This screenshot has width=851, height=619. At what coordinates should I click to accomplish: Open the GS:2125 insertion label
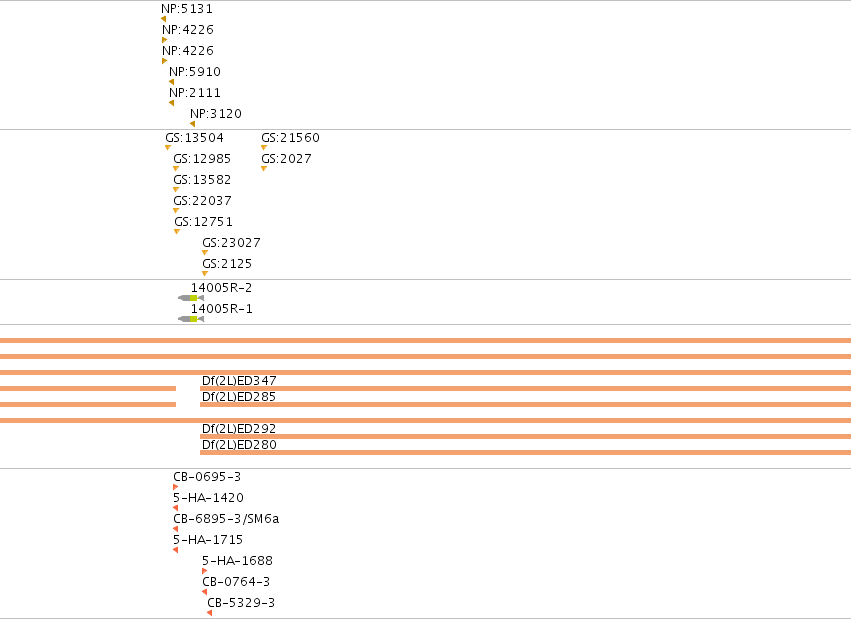tap(227, 264)
